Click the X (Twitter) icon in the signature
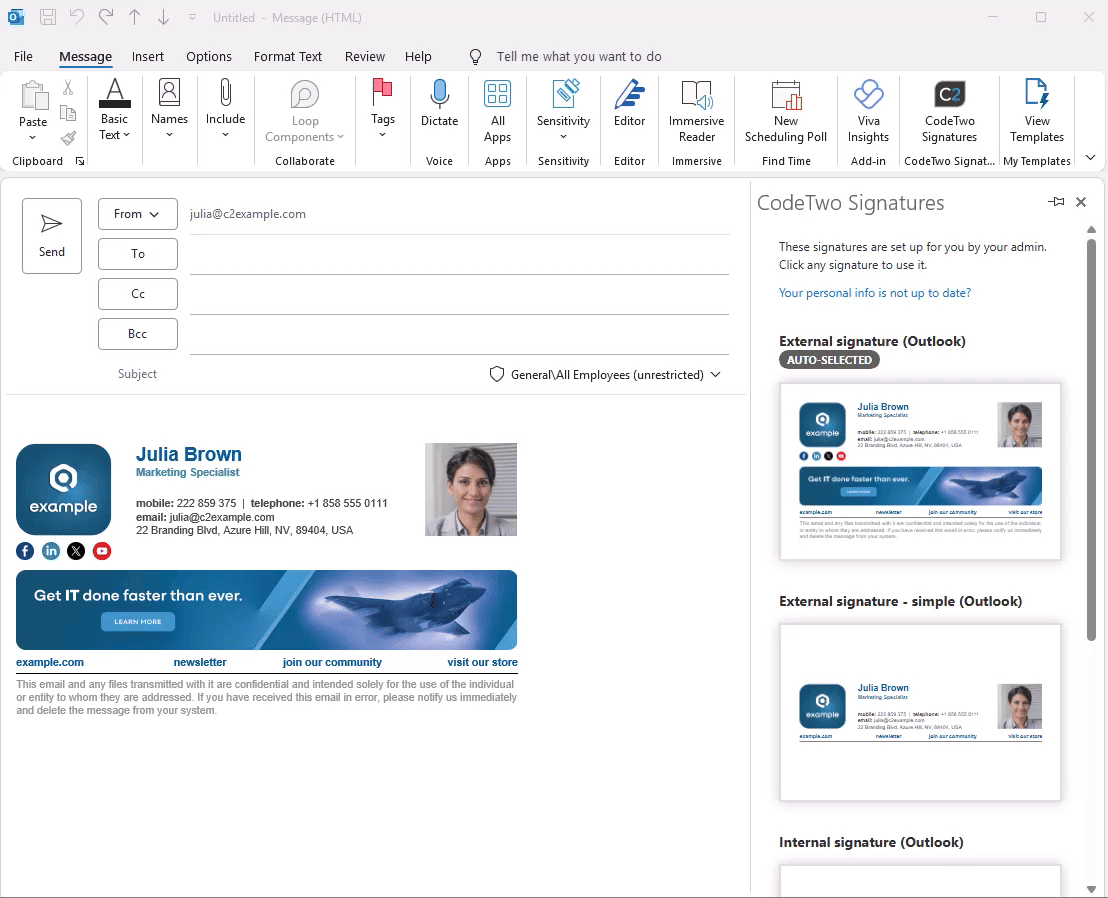 coord(76,551)
